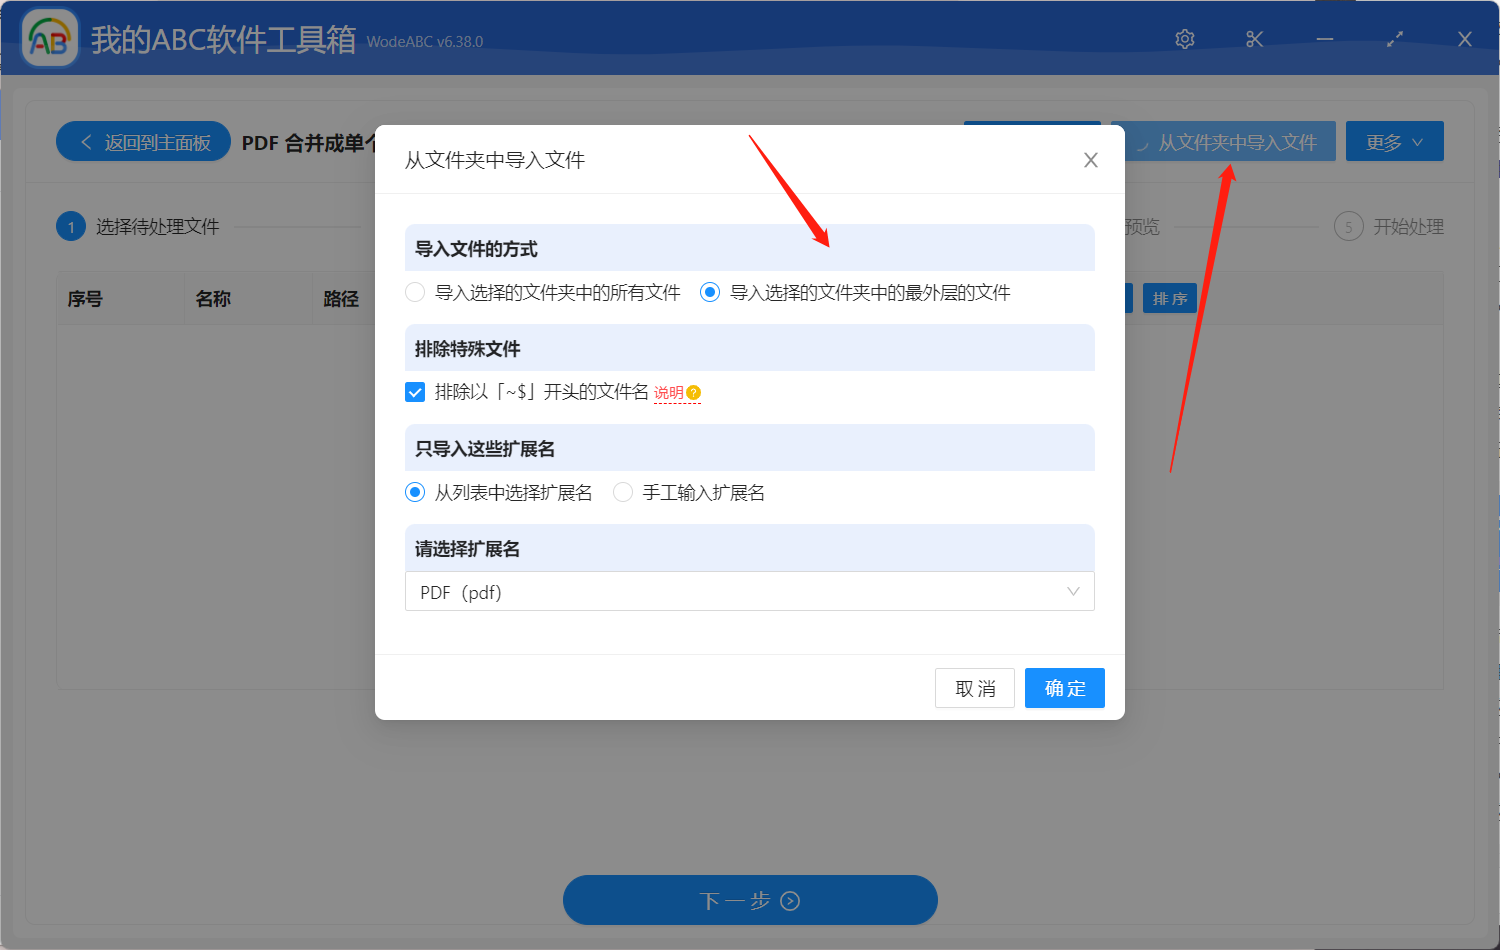Click the 排序 sort button
This screenshot has height=950, width=1500.
(1169, 297)
